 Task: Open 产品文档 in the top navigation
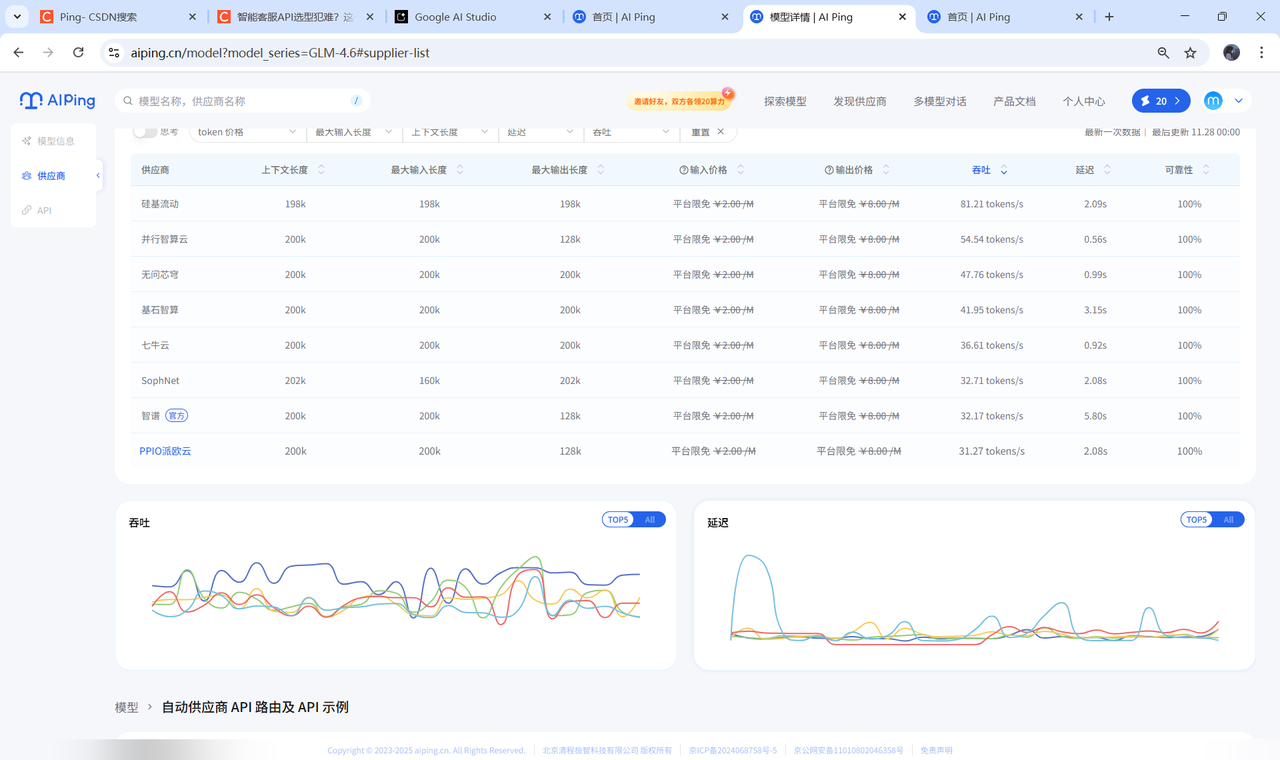[1014, 101]
